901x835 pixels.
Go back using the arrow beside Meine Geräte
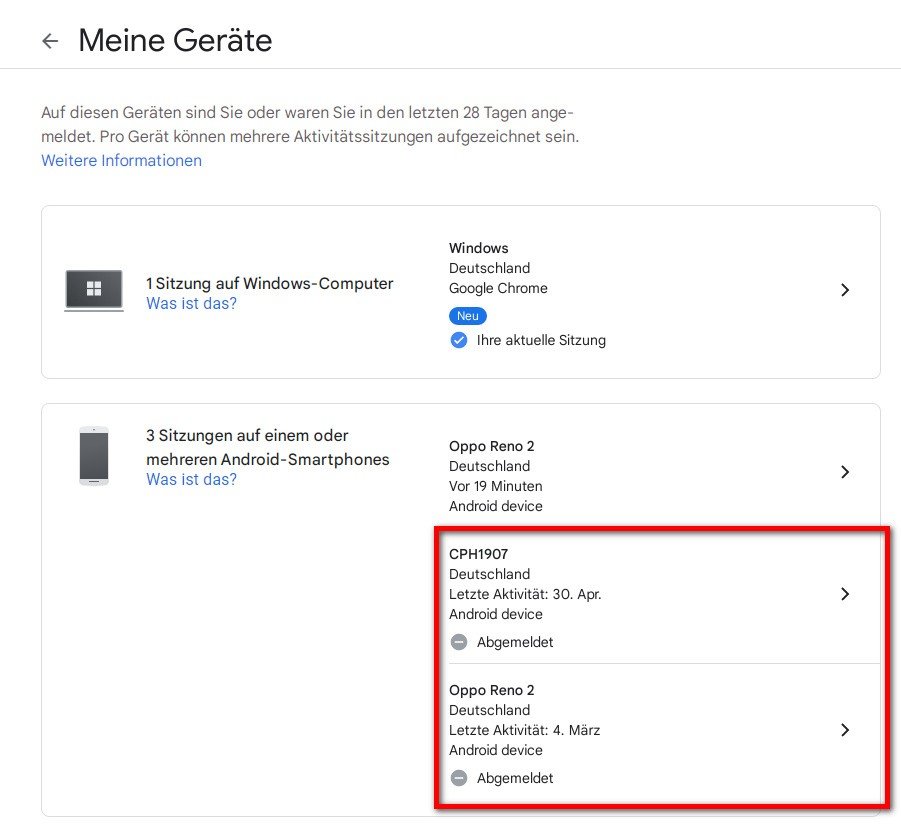coord(50,41)
